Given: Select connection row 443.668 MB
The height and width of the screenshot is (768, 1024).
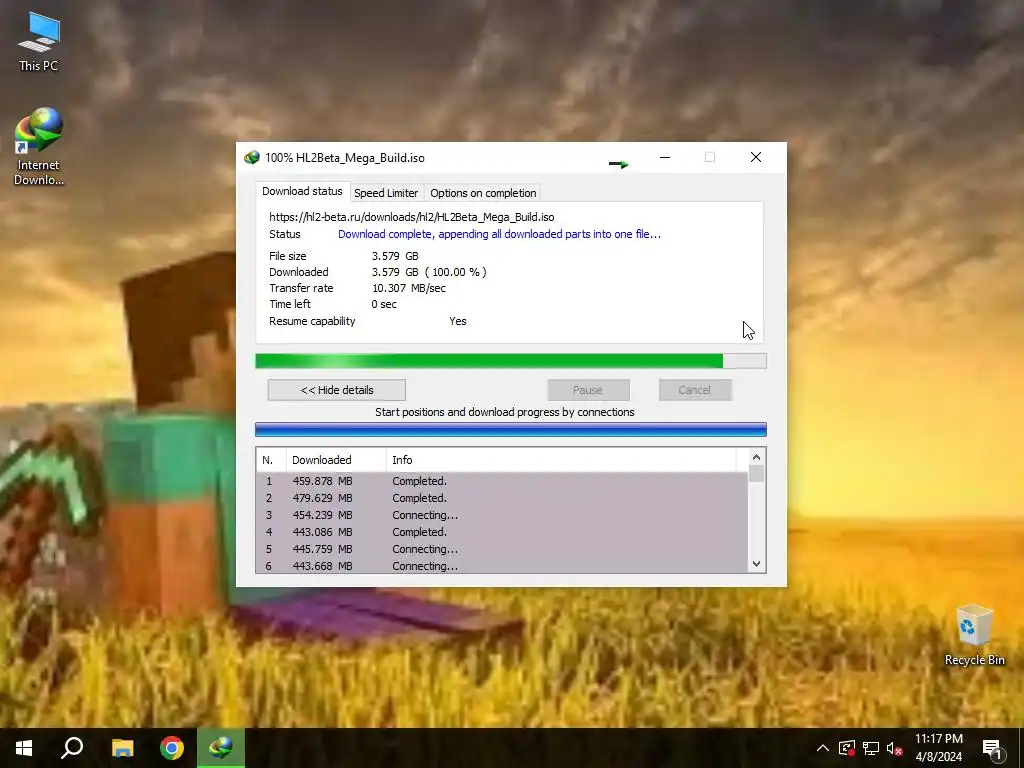Looking at the screenshot, I should pos(502,566).
